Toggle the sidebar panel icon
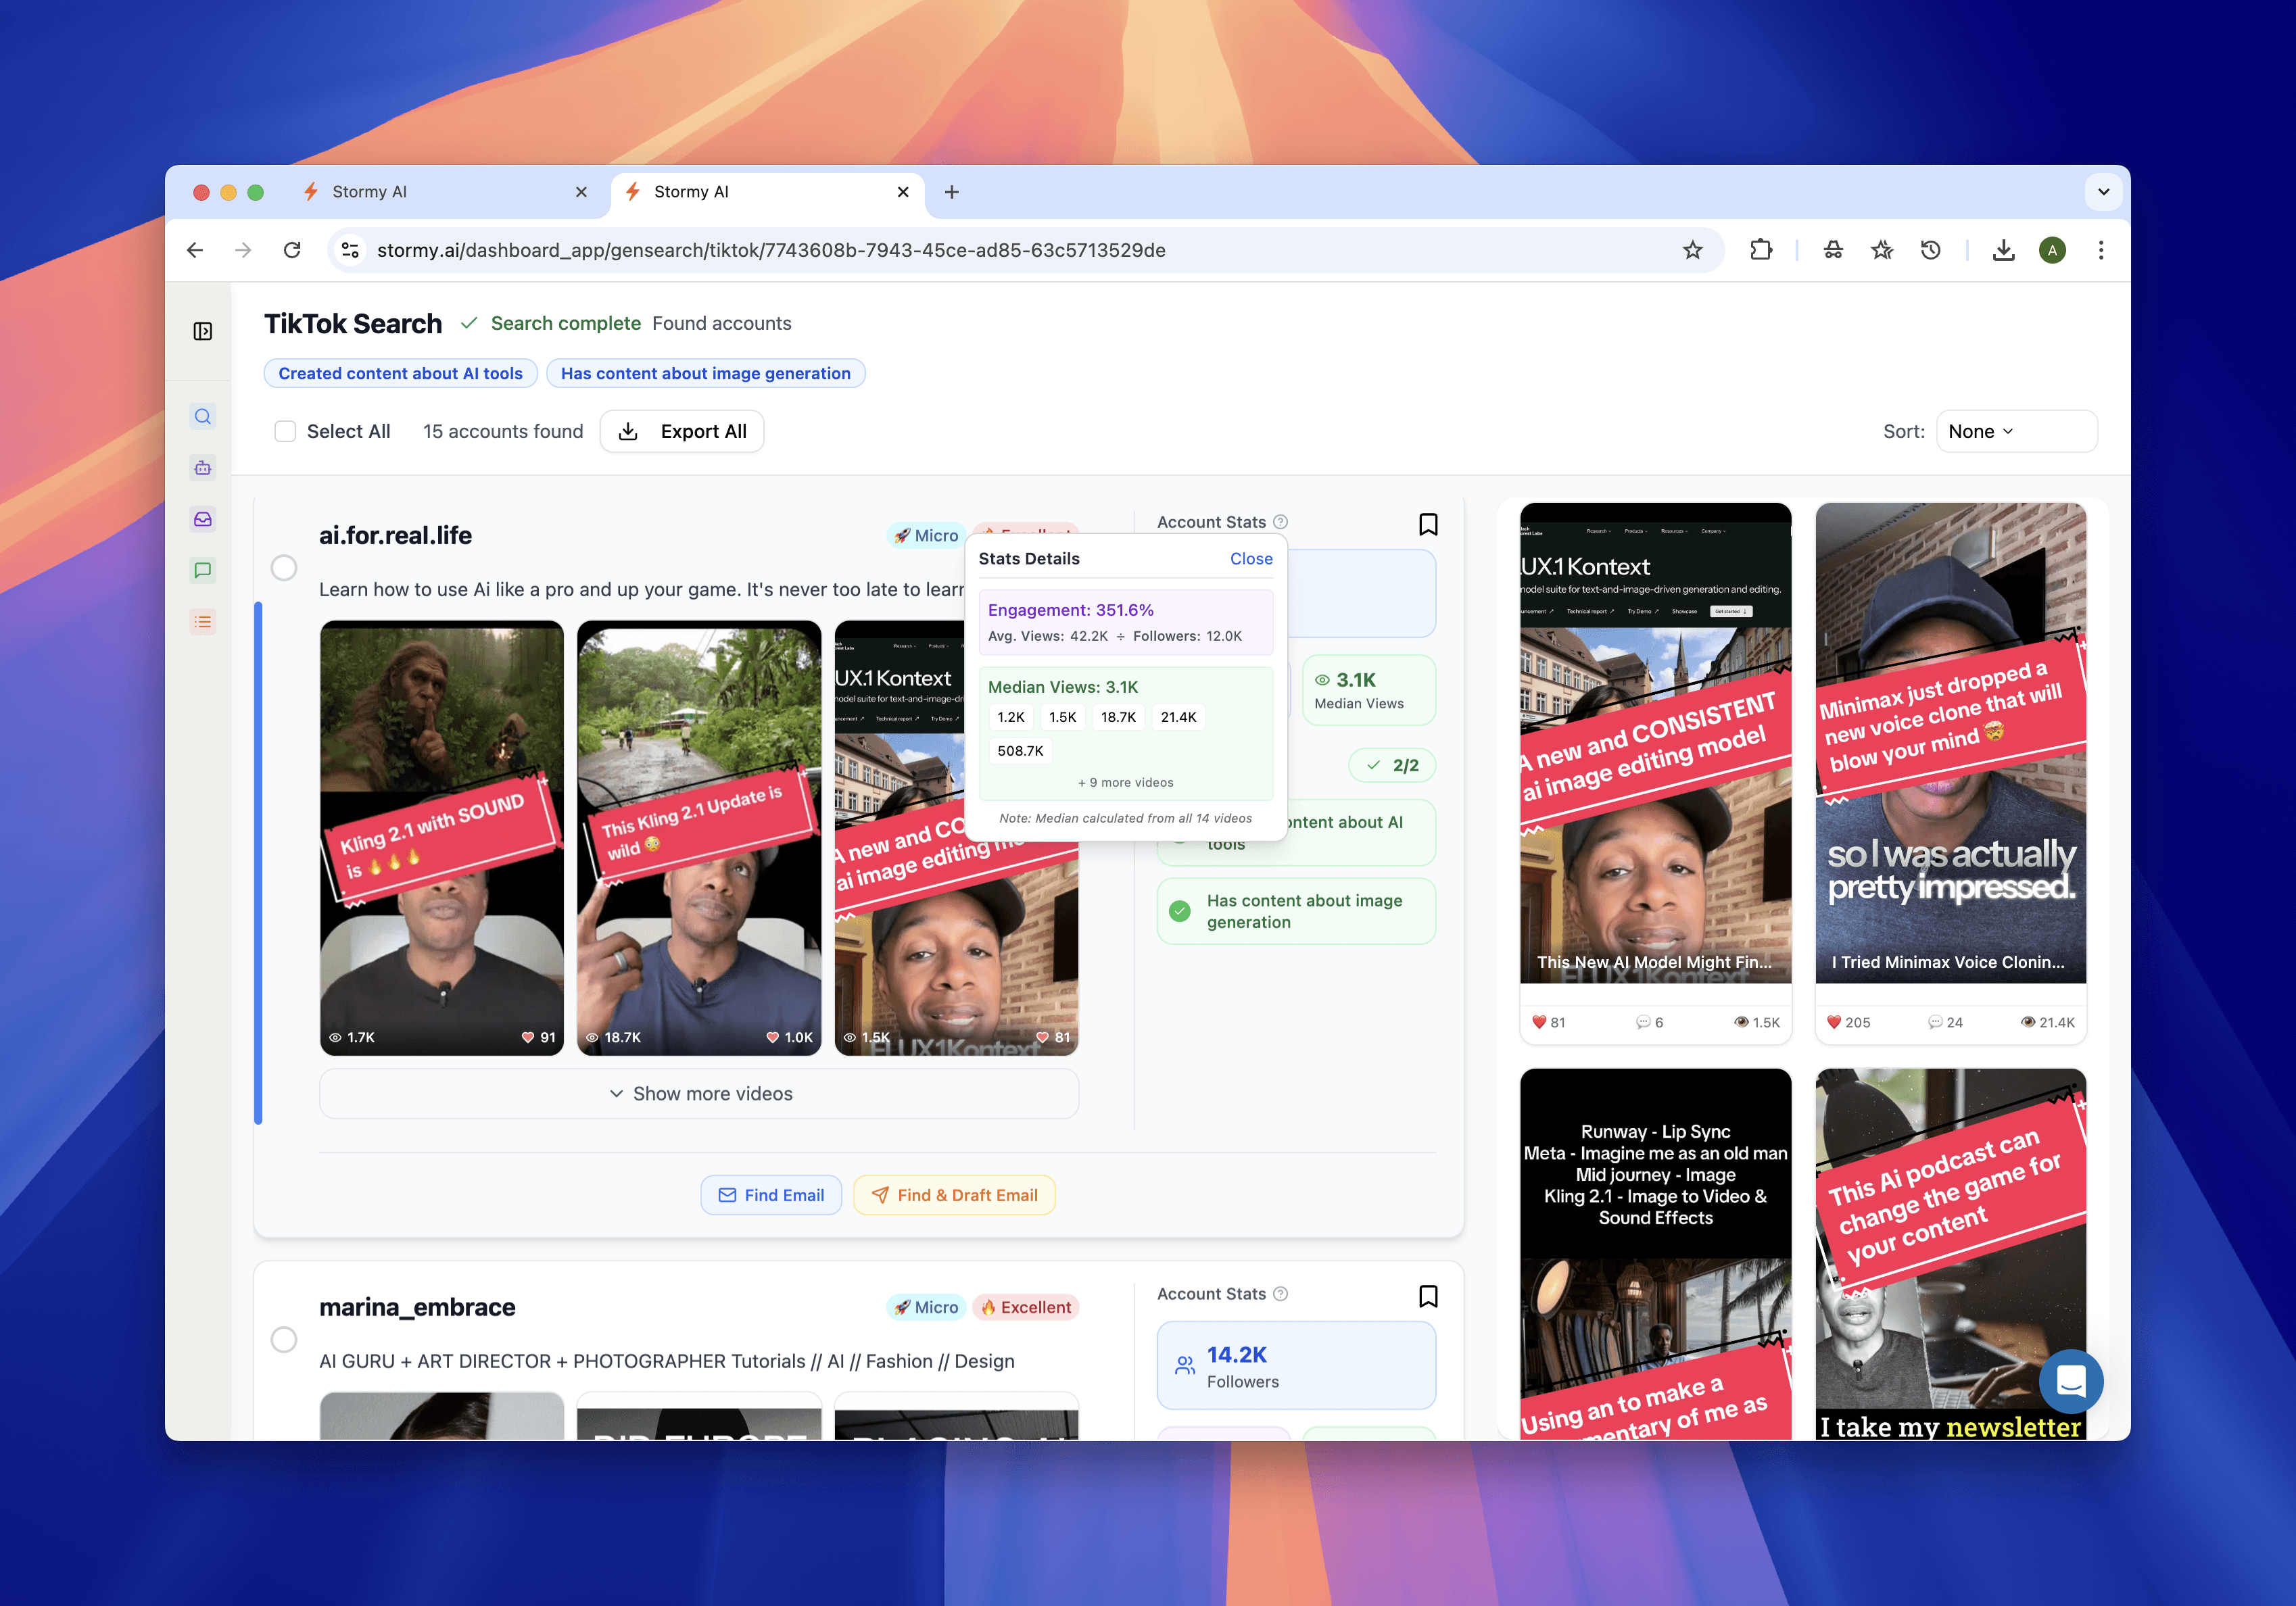 202,331
